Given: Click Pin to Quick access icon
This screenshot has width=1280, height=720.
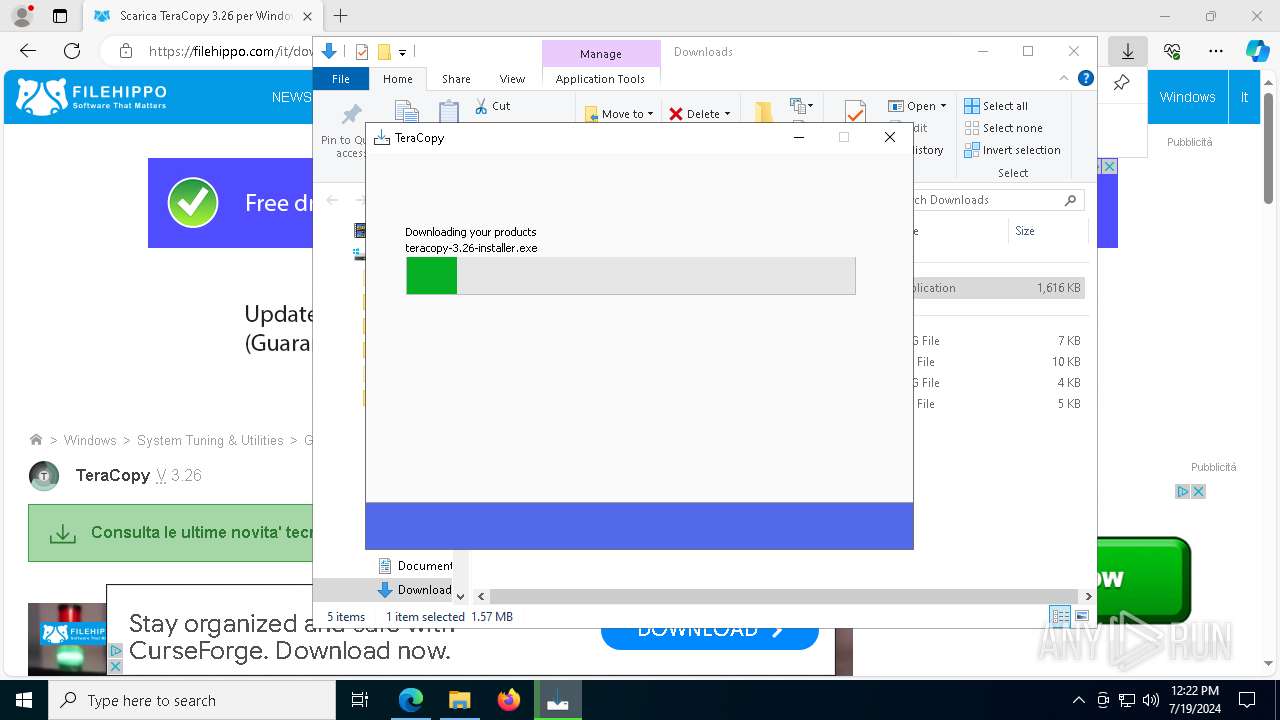Looking at the screenshot, I should pos(351,115).
